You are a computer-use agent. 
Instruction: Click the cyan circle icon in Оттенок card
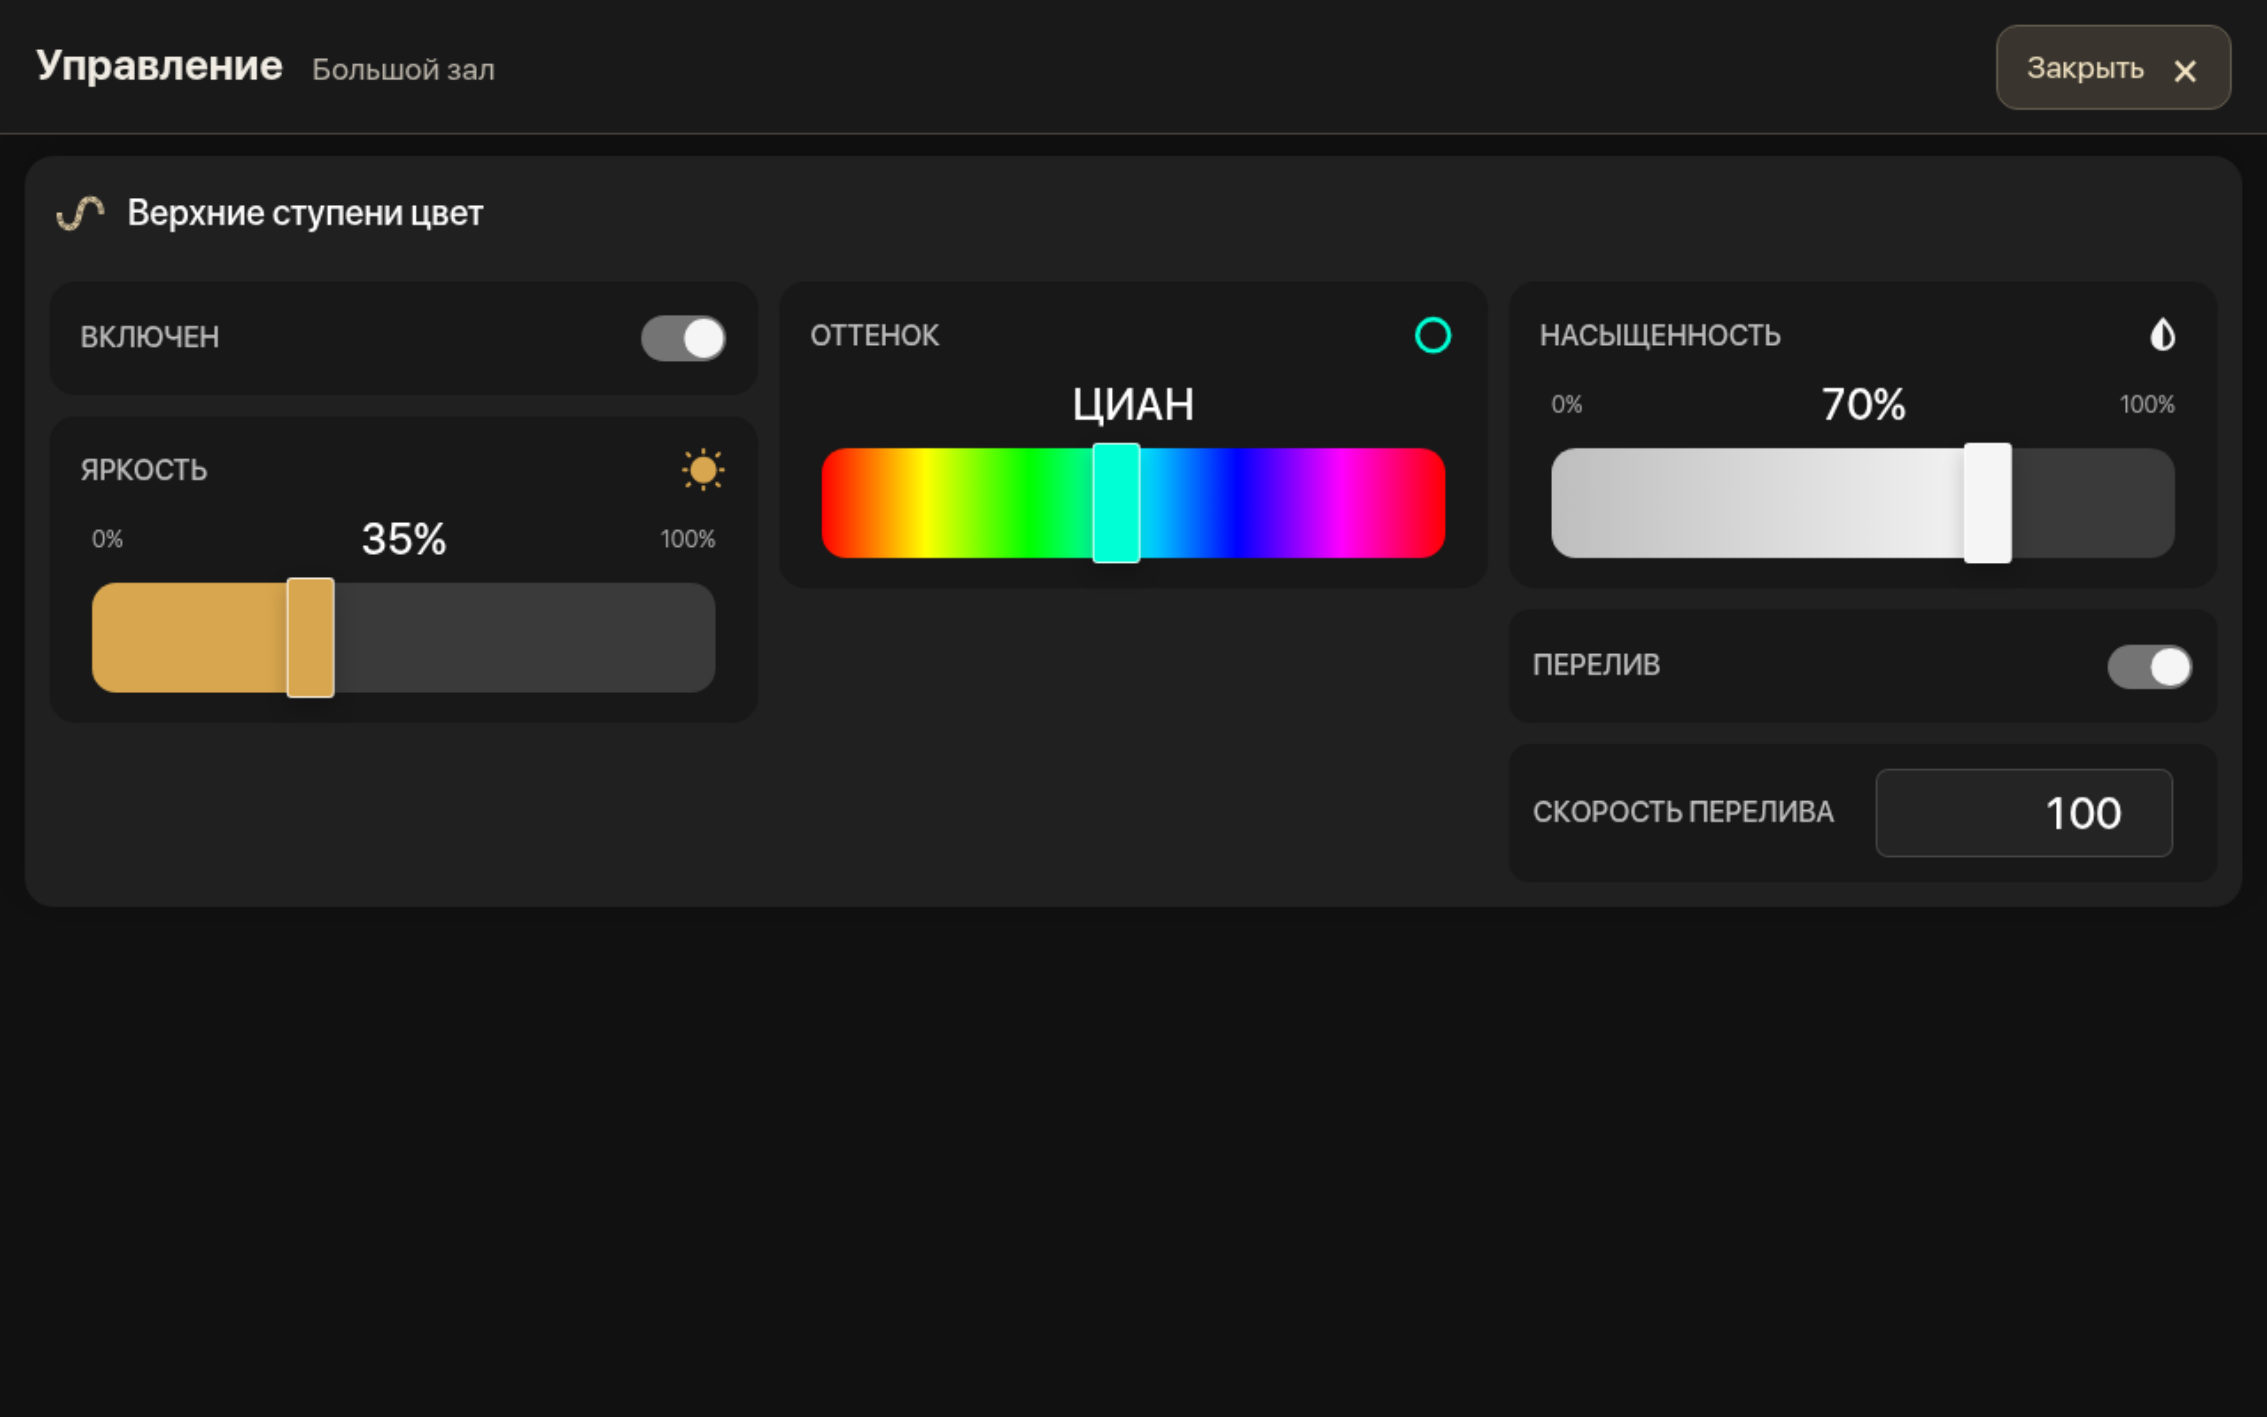[x=1433, y=335]
